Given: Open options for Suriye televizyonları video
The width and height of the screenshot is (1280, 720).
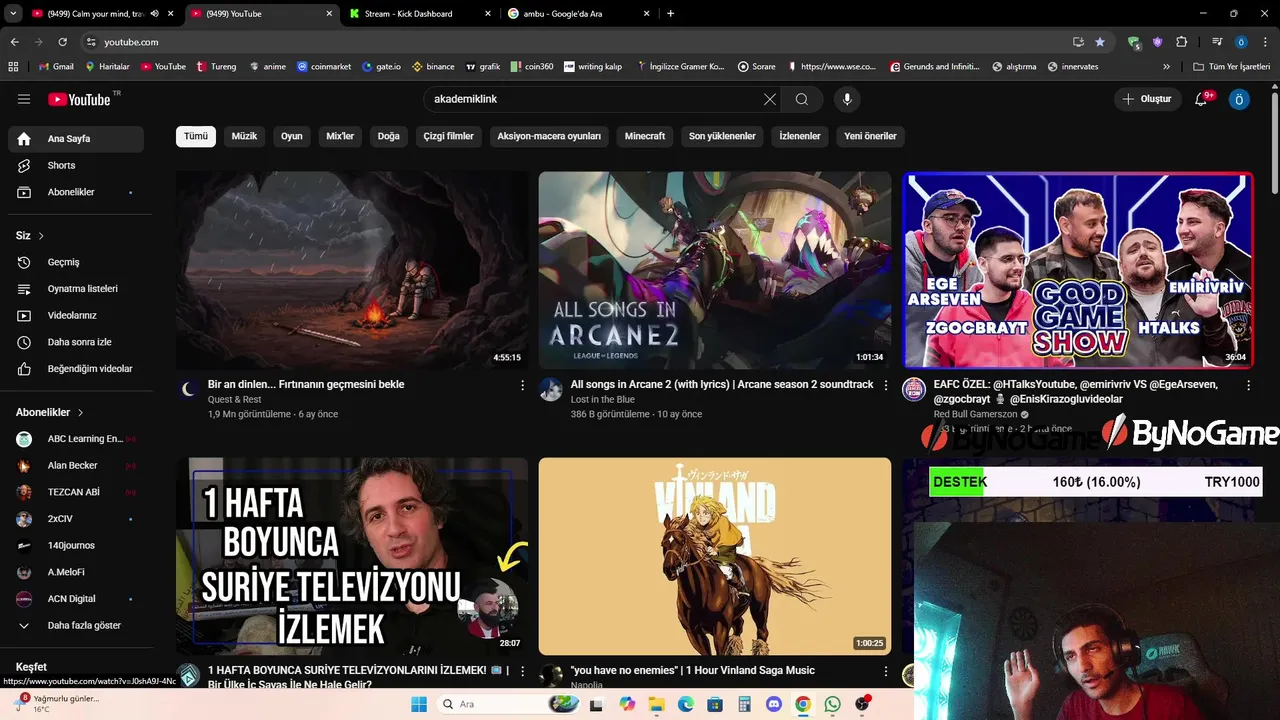Looking at the screenshot, I should [x=522, y=671].
